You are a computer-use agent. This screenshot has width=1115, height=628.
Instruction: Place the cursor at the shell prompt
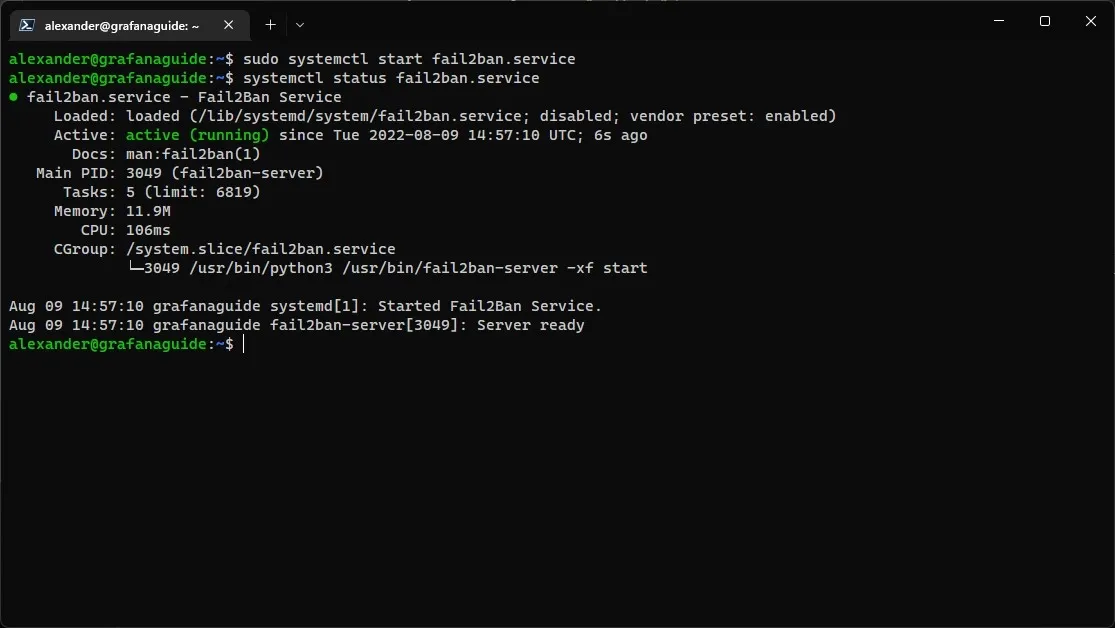click(x=243, y=344)
